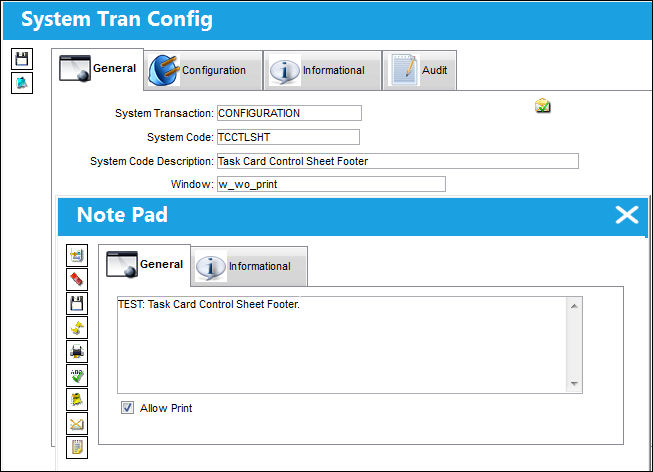The image size is (653, 472).
Task: Click the System Code Description field
Action: [x=398, y=161]
